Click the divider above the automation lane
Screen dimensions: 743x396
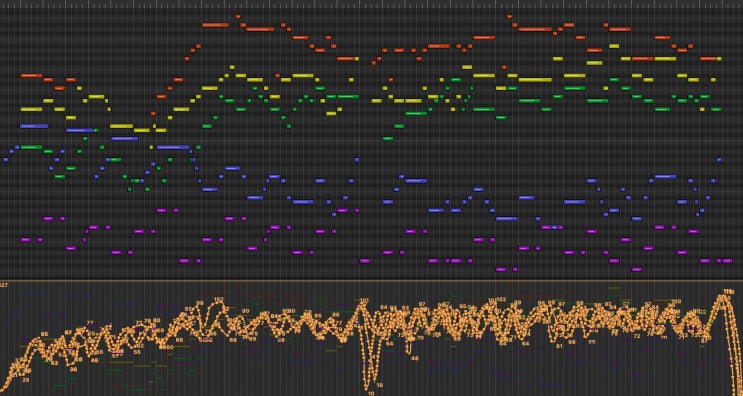tap(372, 280)
